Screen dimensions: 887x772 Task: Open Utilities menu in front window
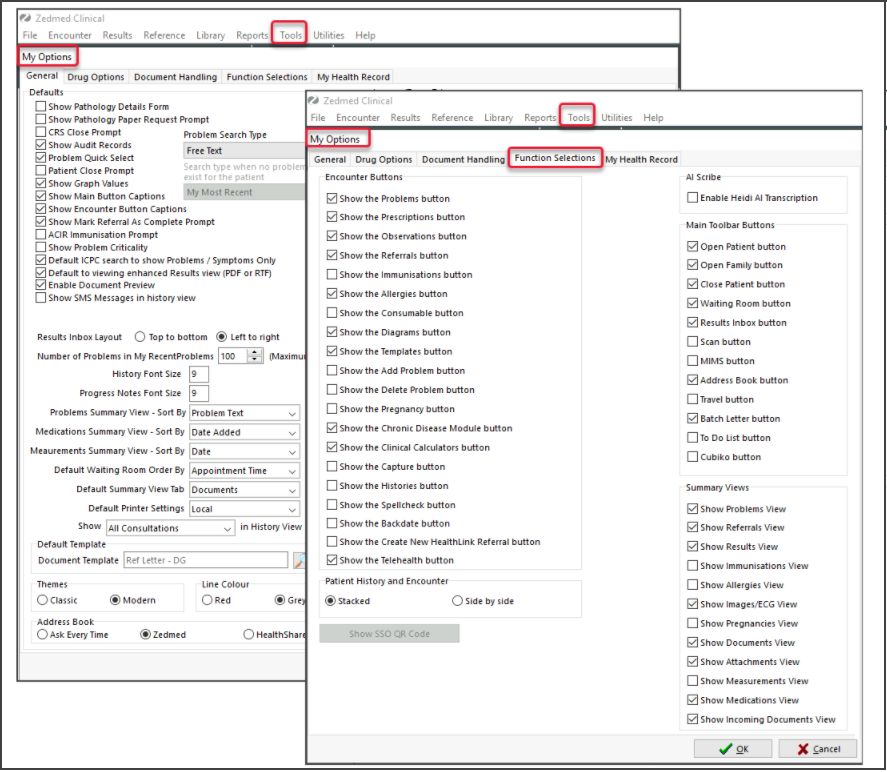point(617,118)
